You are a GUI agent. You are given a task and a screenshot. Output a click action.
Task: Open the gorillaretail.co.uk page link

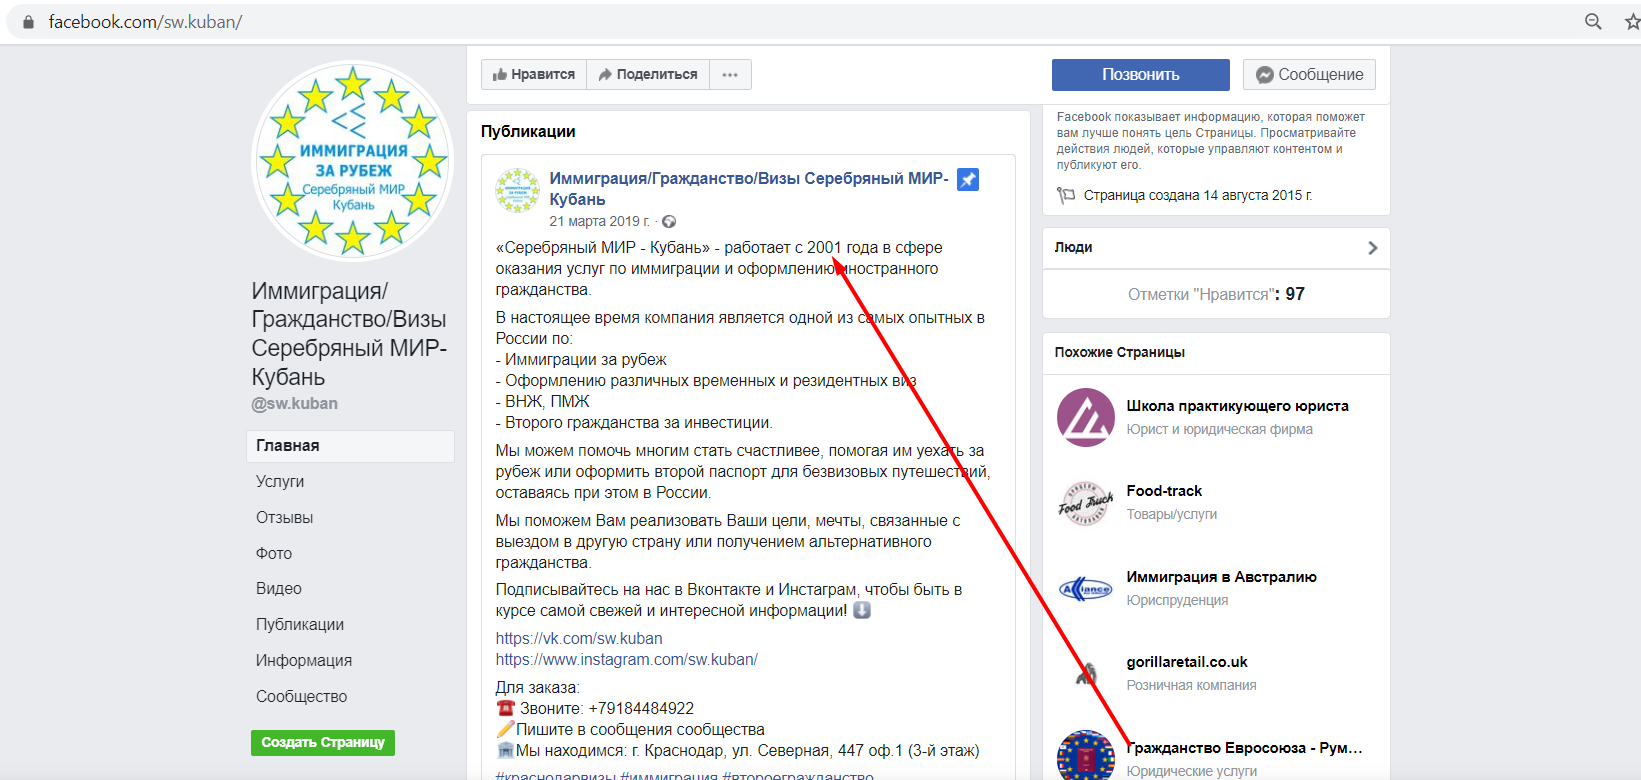(1187, 662)
